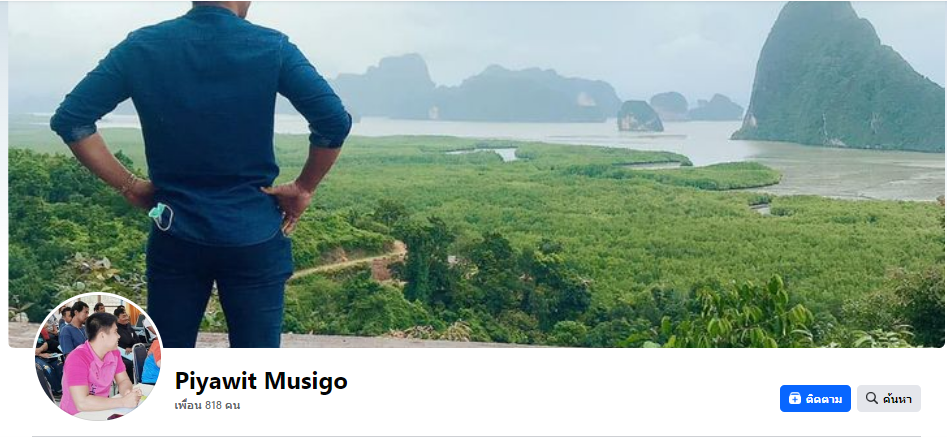
Task: Click the face mask in back pocket
Action: click(161, 217)
